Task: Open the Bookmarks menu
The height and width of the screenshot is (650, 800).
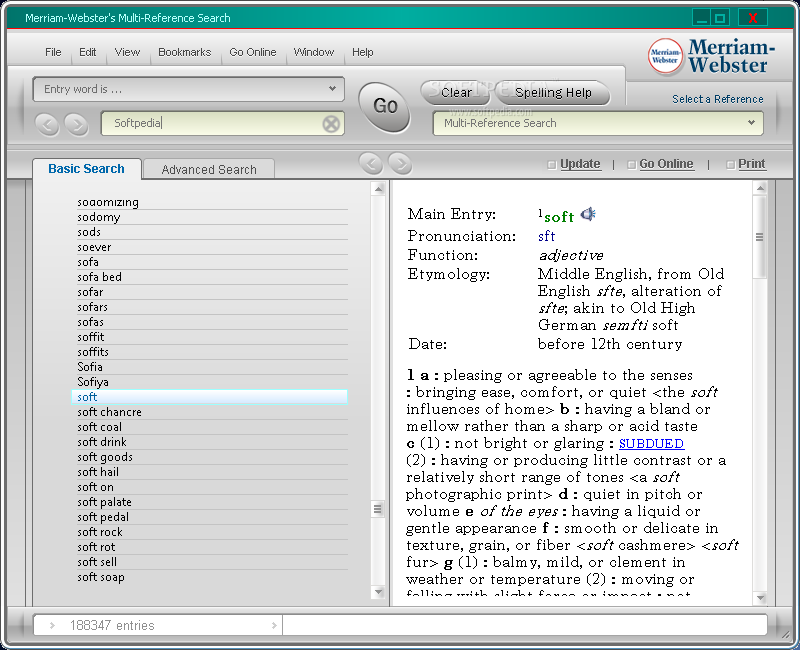Action: tap(184, 52)
